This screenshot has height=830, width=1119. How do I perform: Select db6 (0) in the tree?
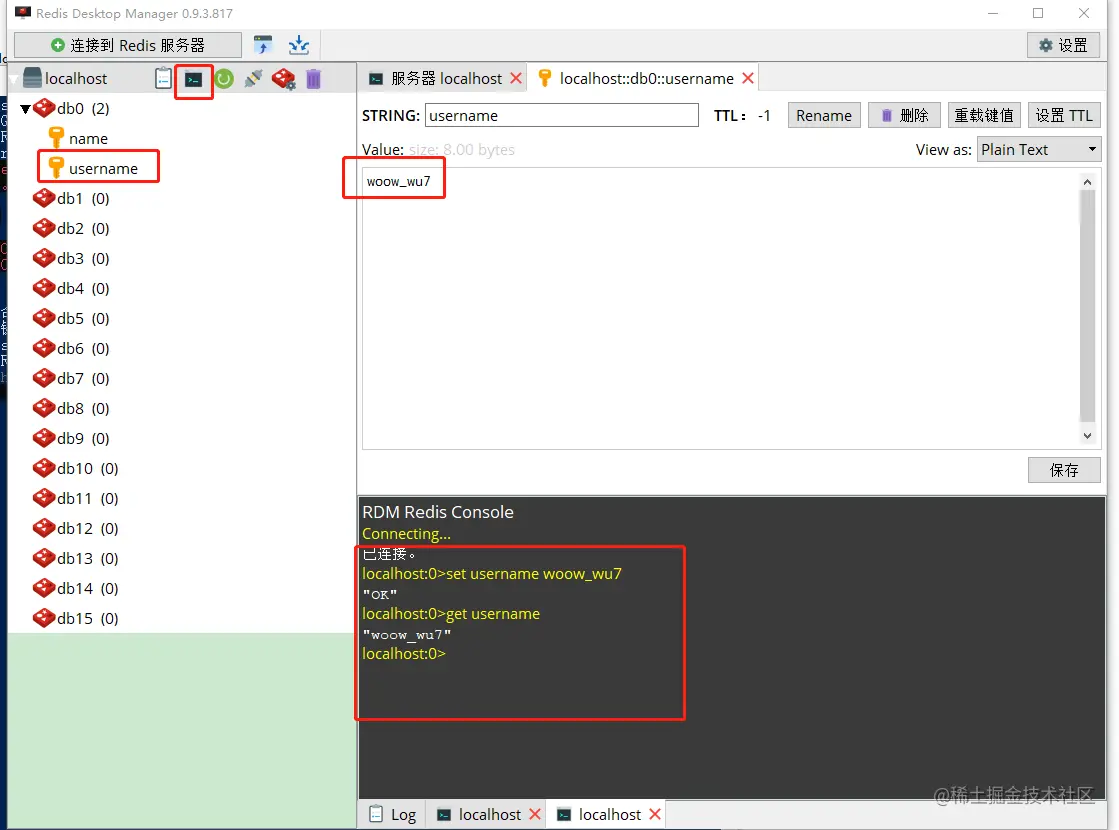click(x=83, y=348)
